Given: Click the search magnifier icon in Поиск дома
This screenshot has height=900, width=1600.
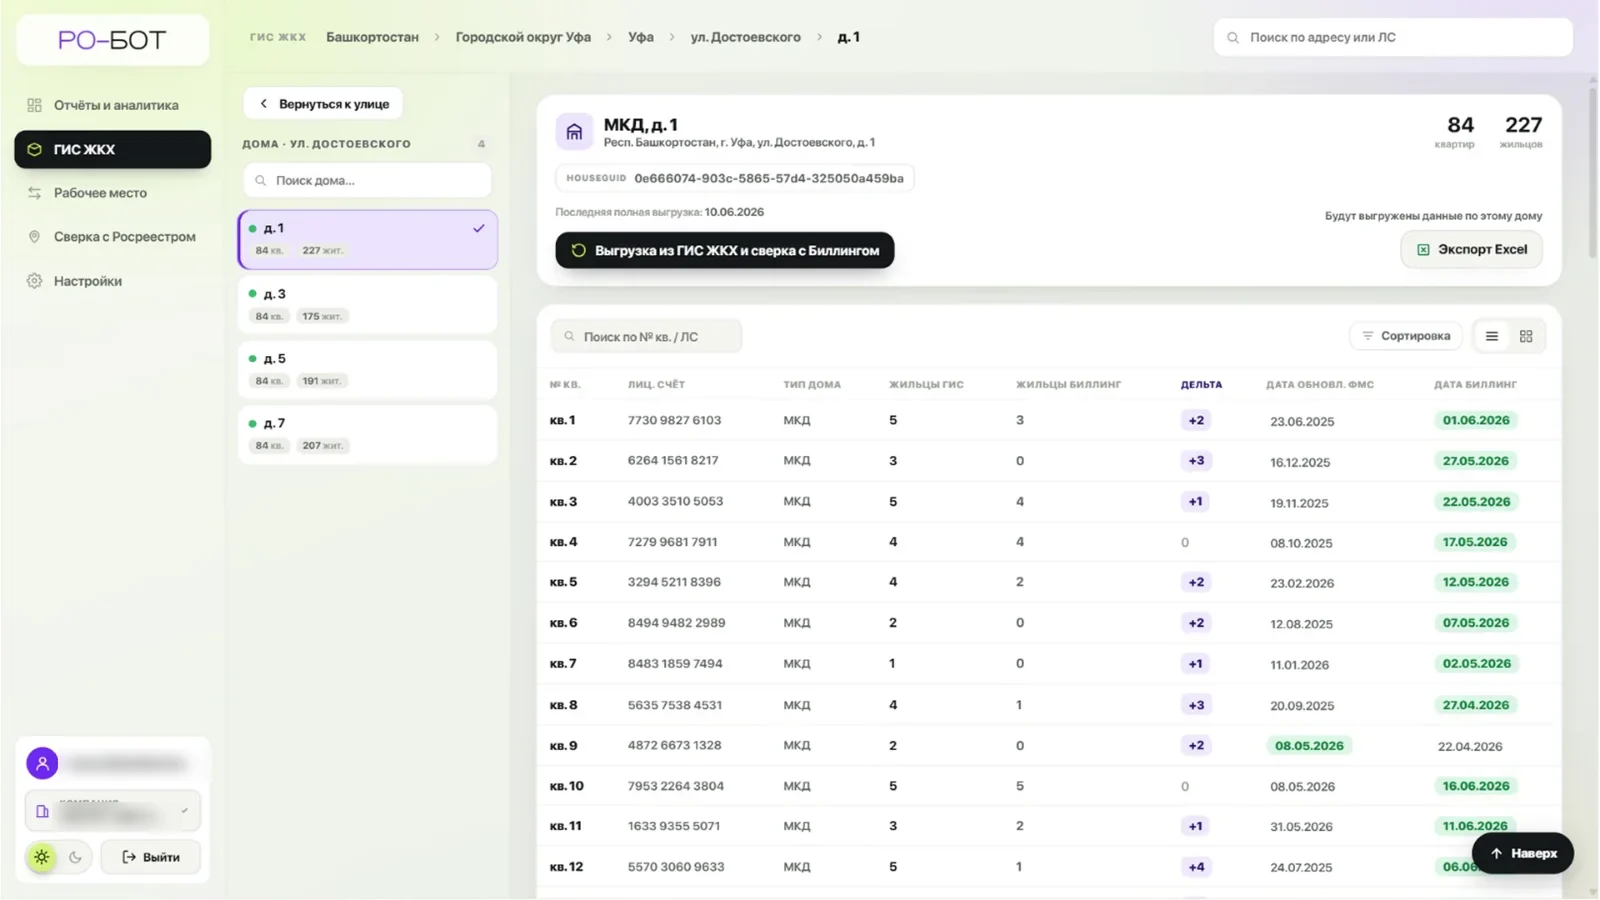Looking at the screenshot, I should pyautogui.click(x=261, y=181).
